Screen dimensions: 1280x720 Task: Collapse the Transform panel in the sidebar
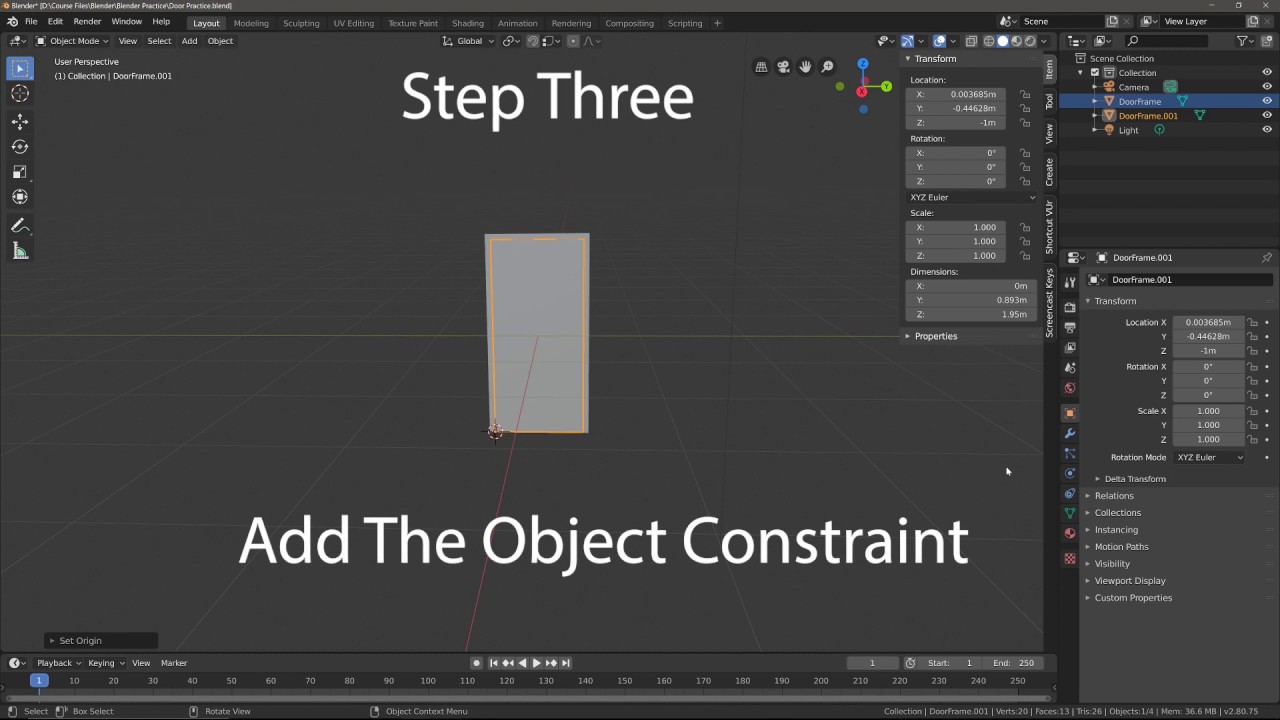[934, 58]
